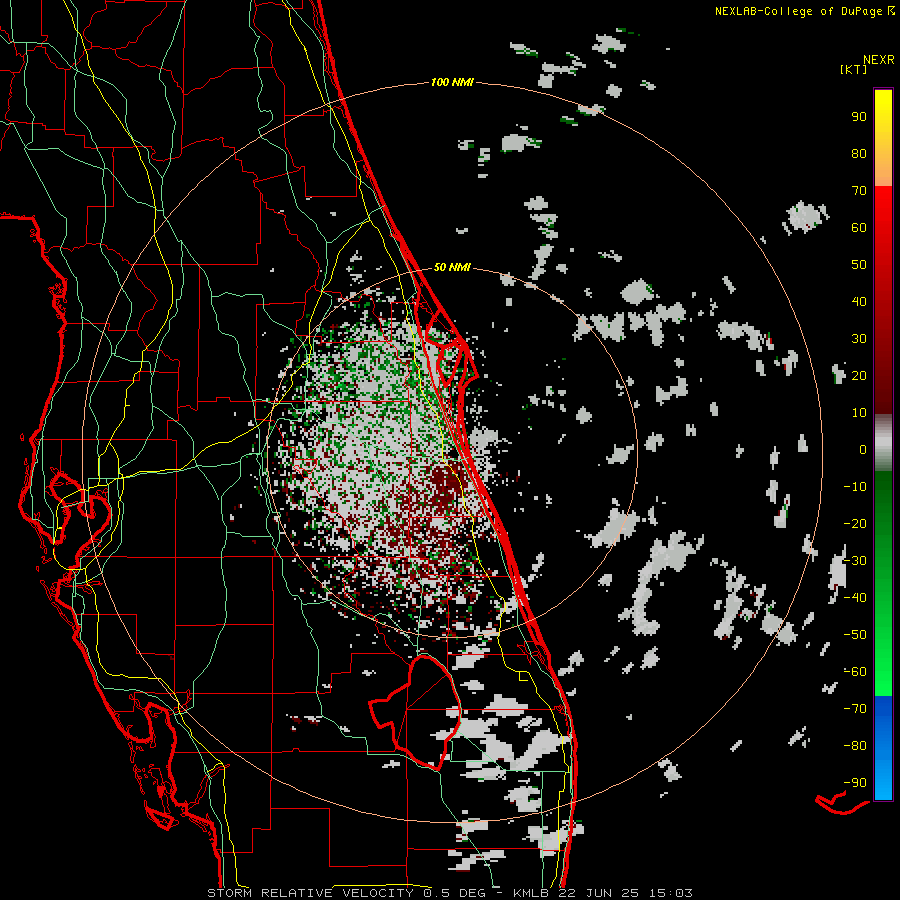This screenshot has height=900, width=900.
Task: Click the 50 value on velocity scale
Action: [x=859, y=265]
